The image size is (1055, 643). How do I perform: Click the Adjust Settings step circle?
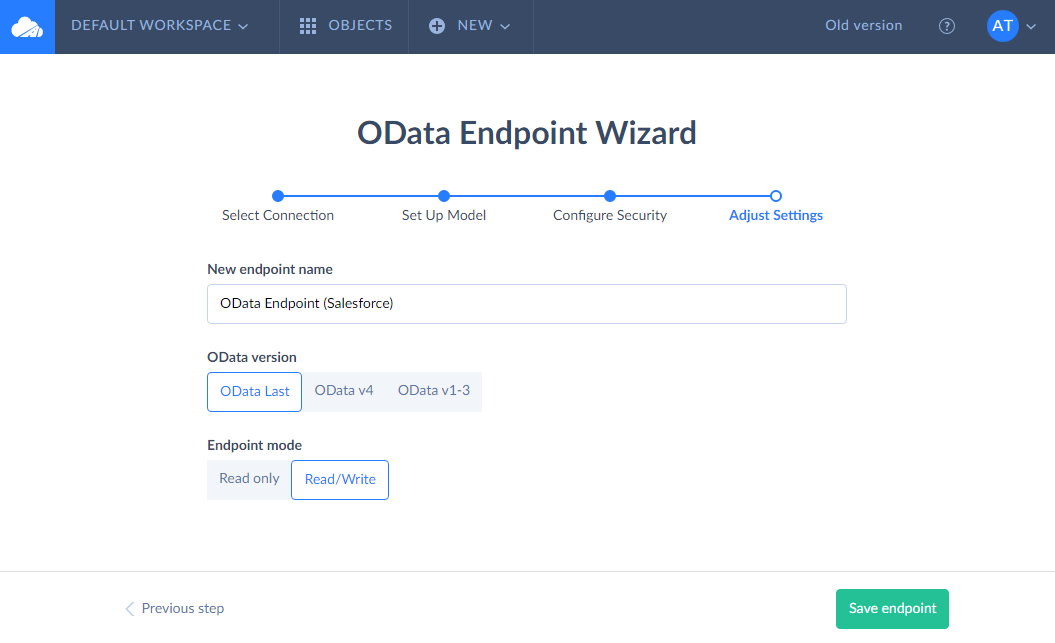[x=776, y=196]
